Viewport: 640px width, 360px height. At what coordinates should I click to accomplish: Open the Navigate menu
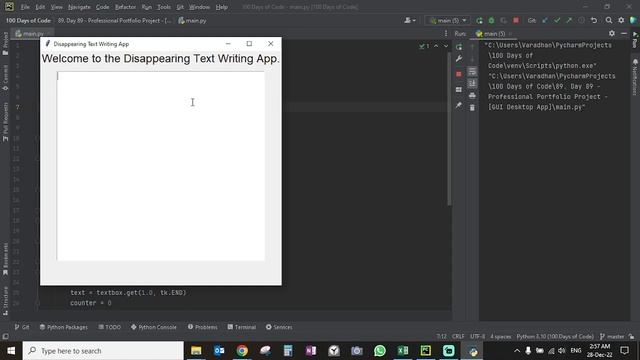(79, 7)
